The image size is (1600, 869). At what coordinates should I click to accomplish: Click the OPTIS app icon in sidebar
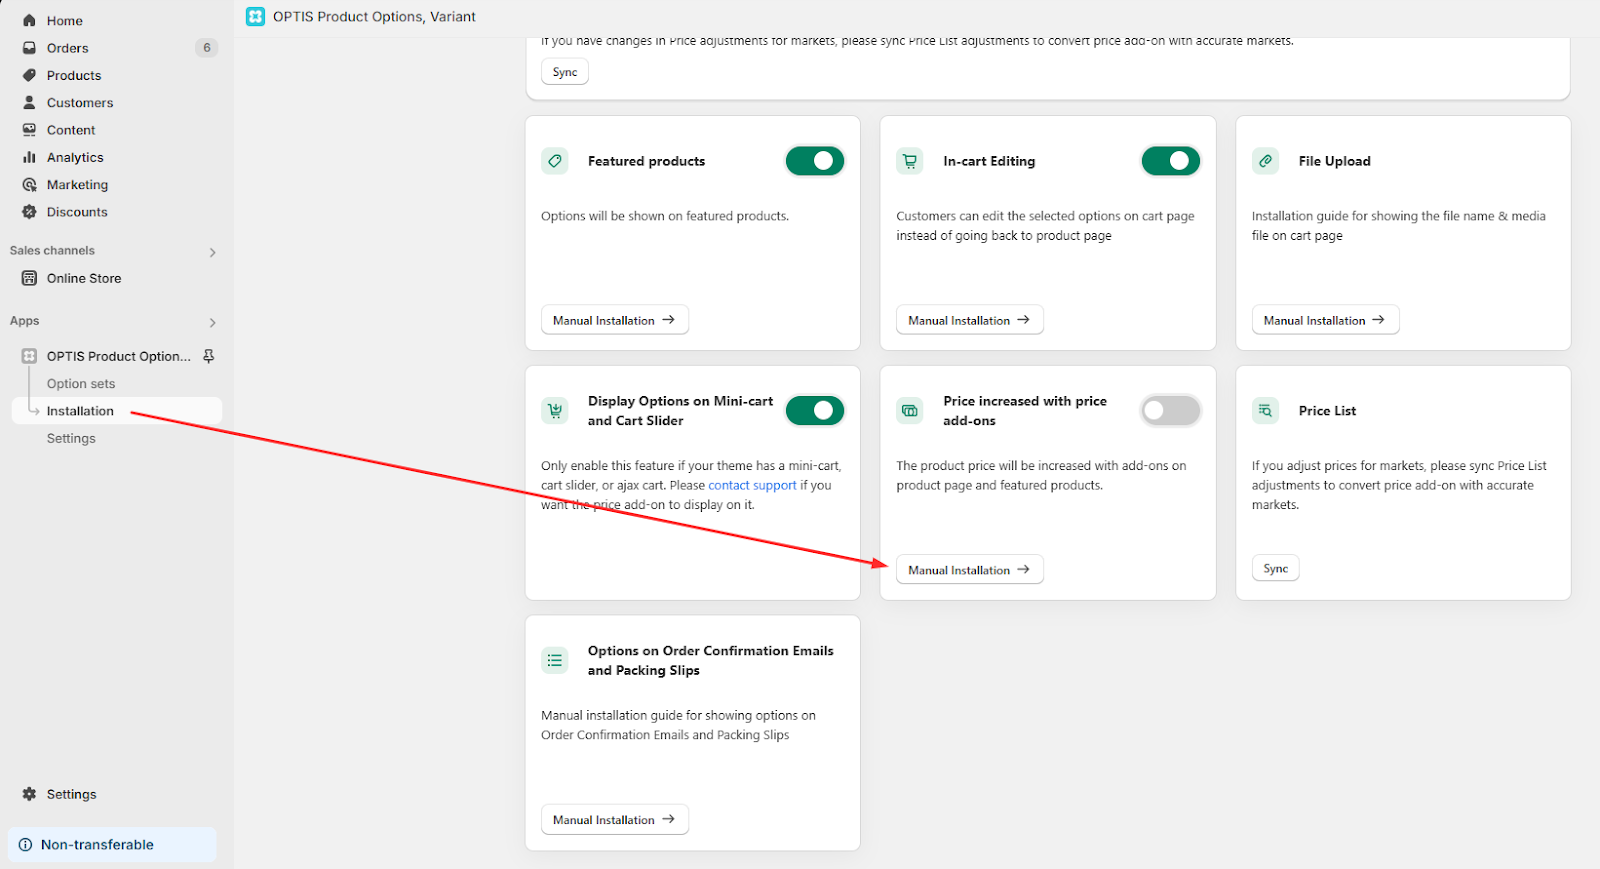(29, 356)
